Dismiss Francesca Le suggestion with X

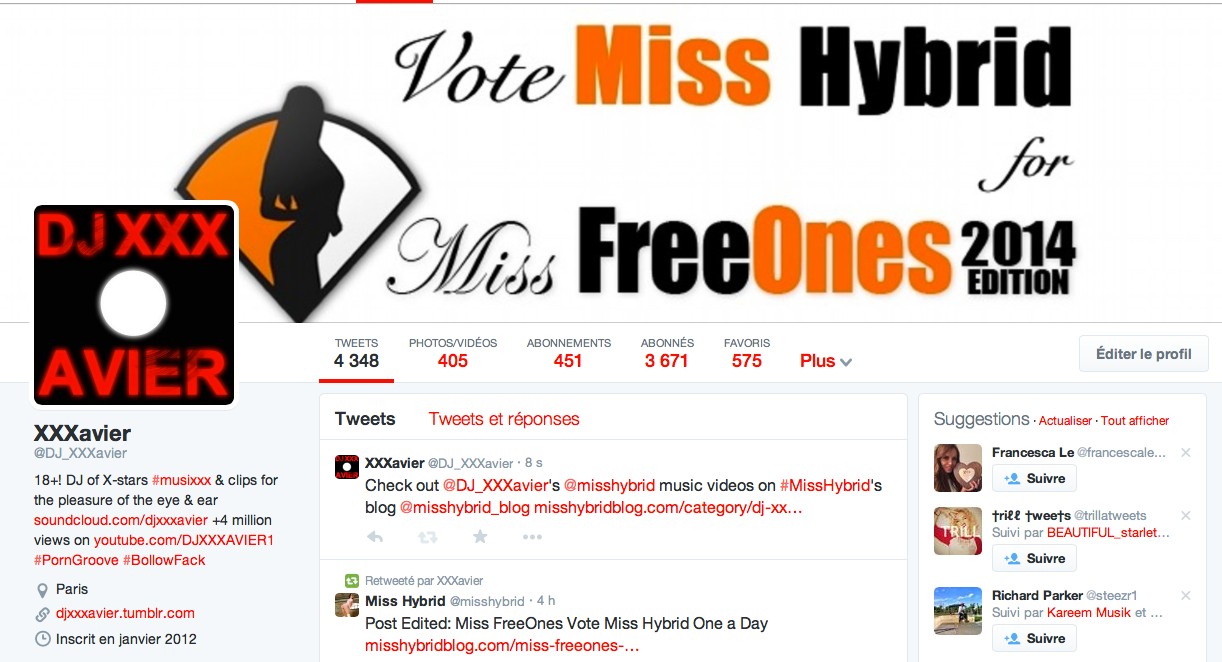(x=1186, y=453)
